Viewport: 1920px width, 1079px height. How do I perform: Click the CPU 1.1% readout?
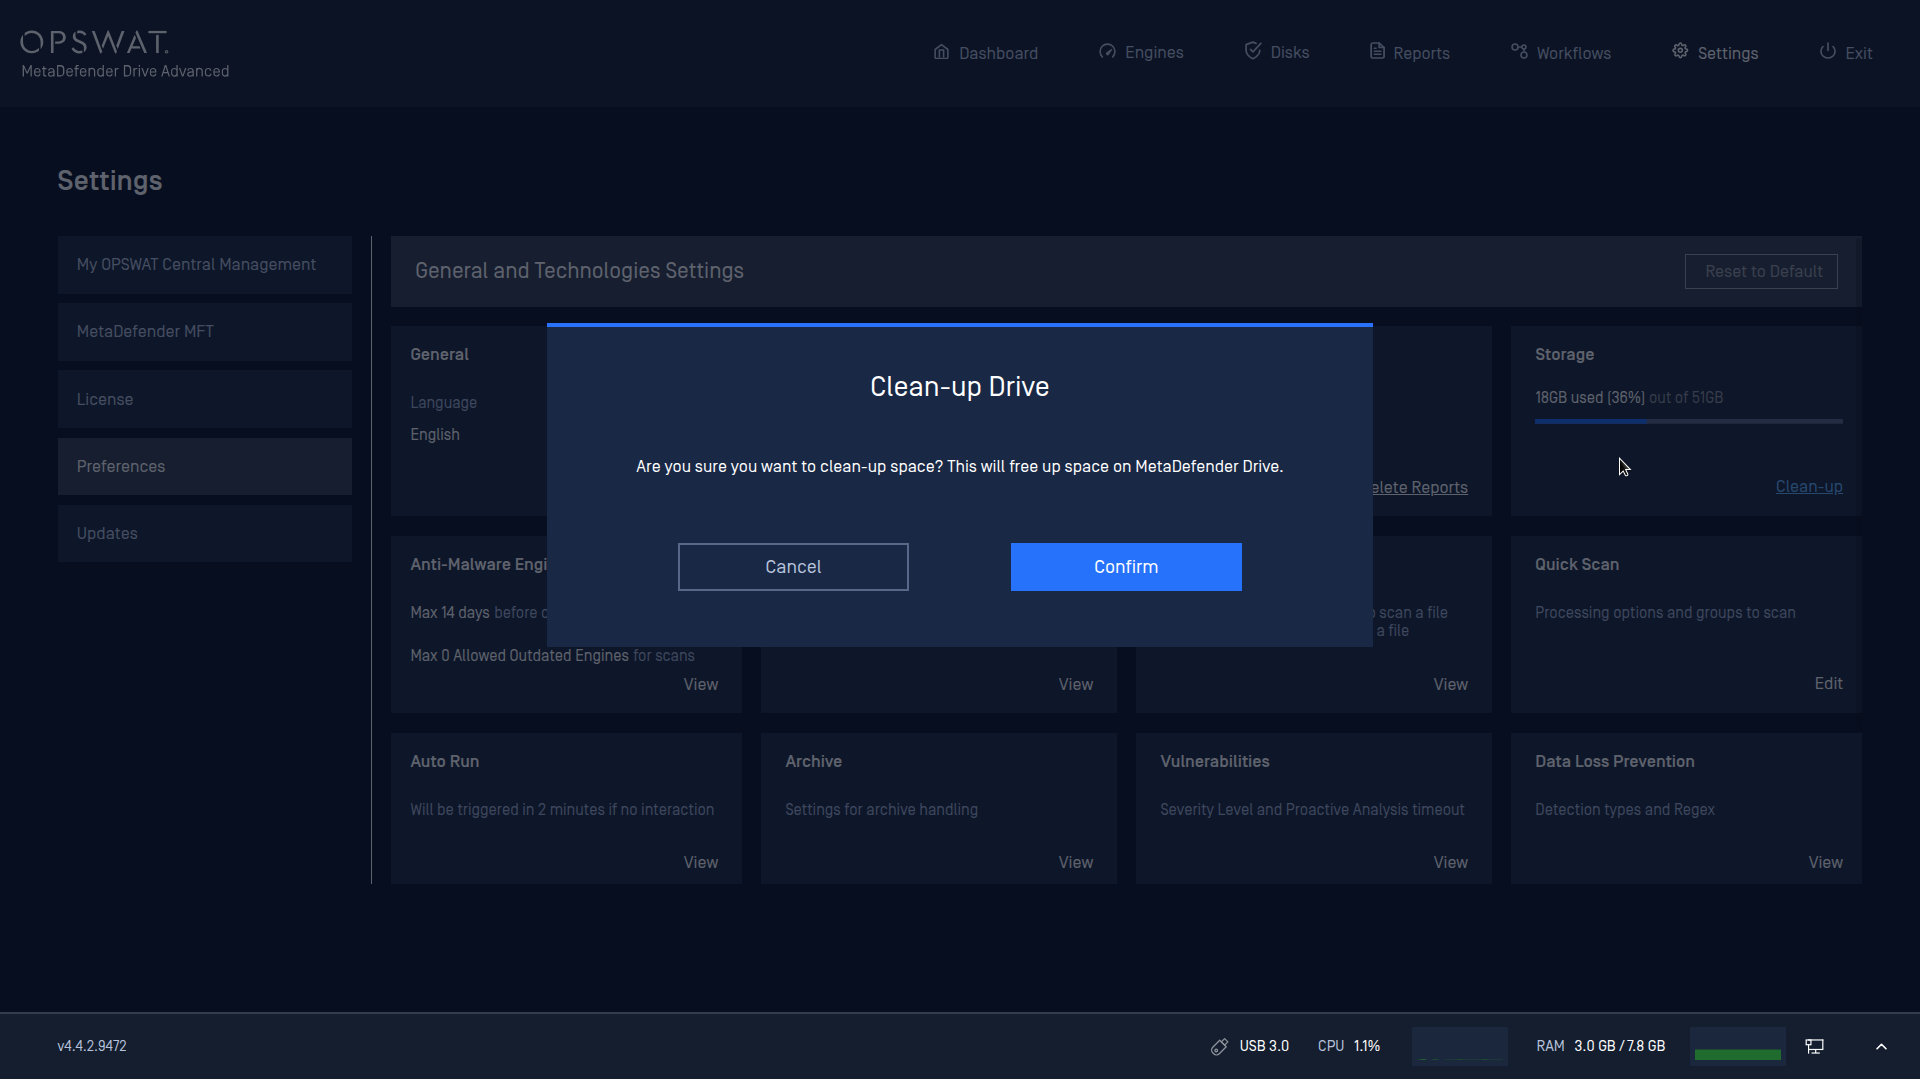(x=1349, y=1046)
